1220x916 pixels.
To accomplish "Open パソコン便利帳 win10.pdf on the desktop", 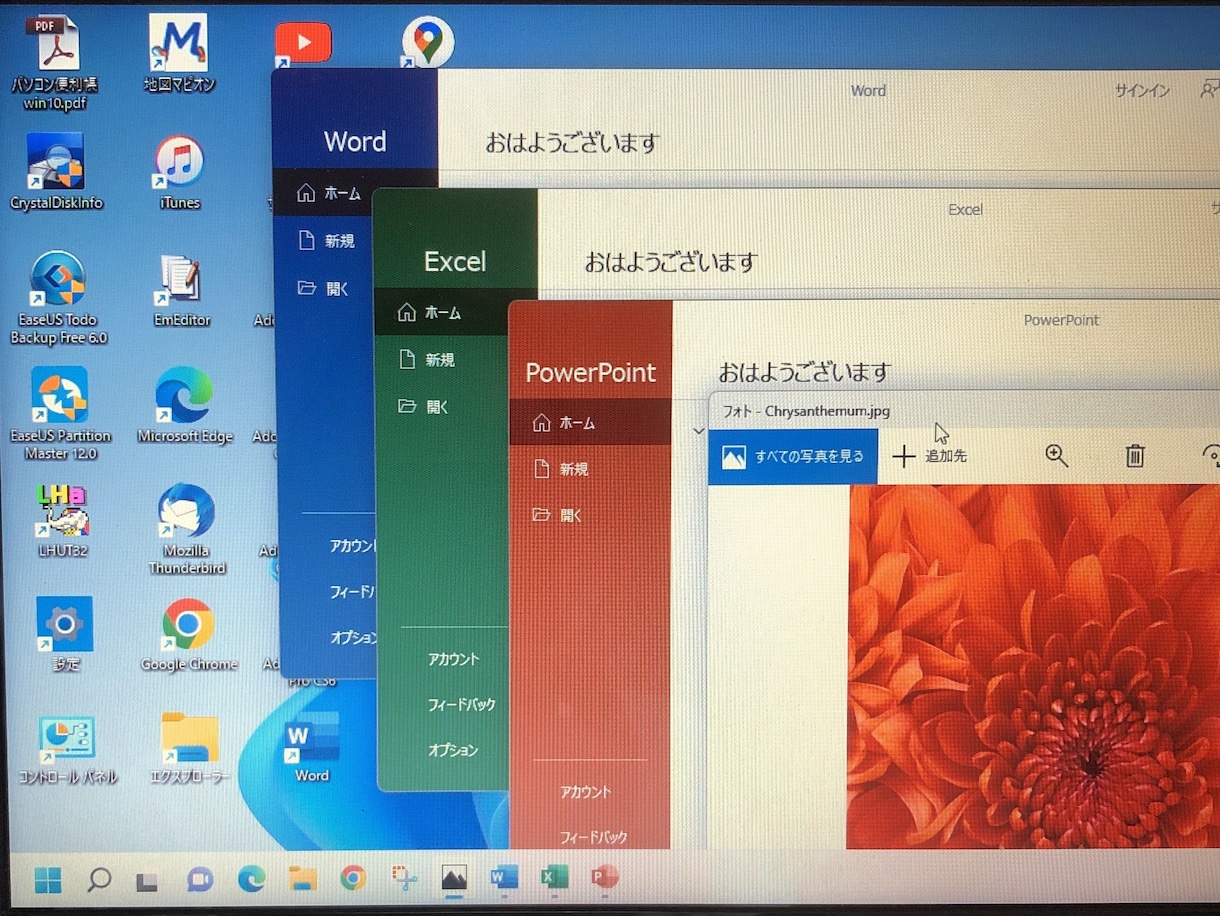I will [x=54, y=62].
